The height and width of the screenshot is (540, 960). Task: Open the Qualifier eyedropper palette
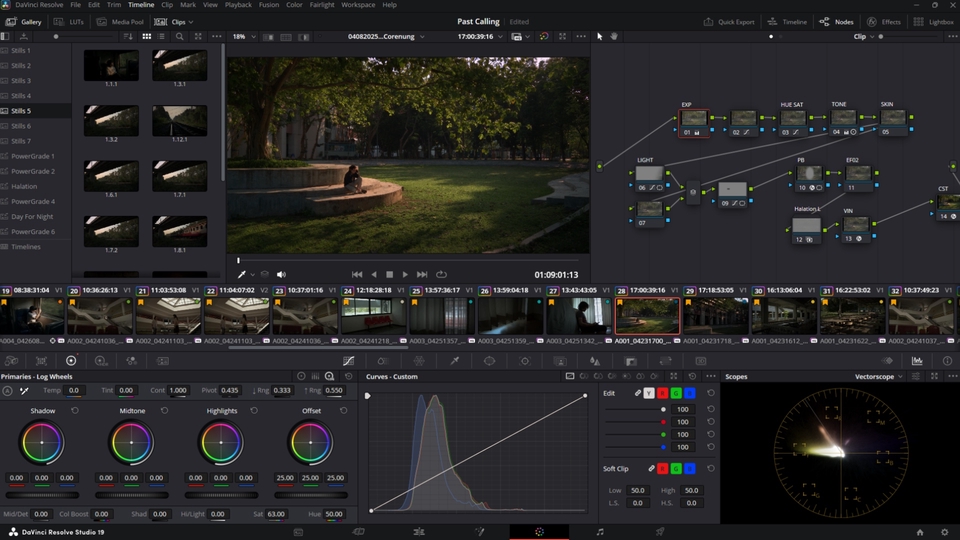[x=455, y=361]
